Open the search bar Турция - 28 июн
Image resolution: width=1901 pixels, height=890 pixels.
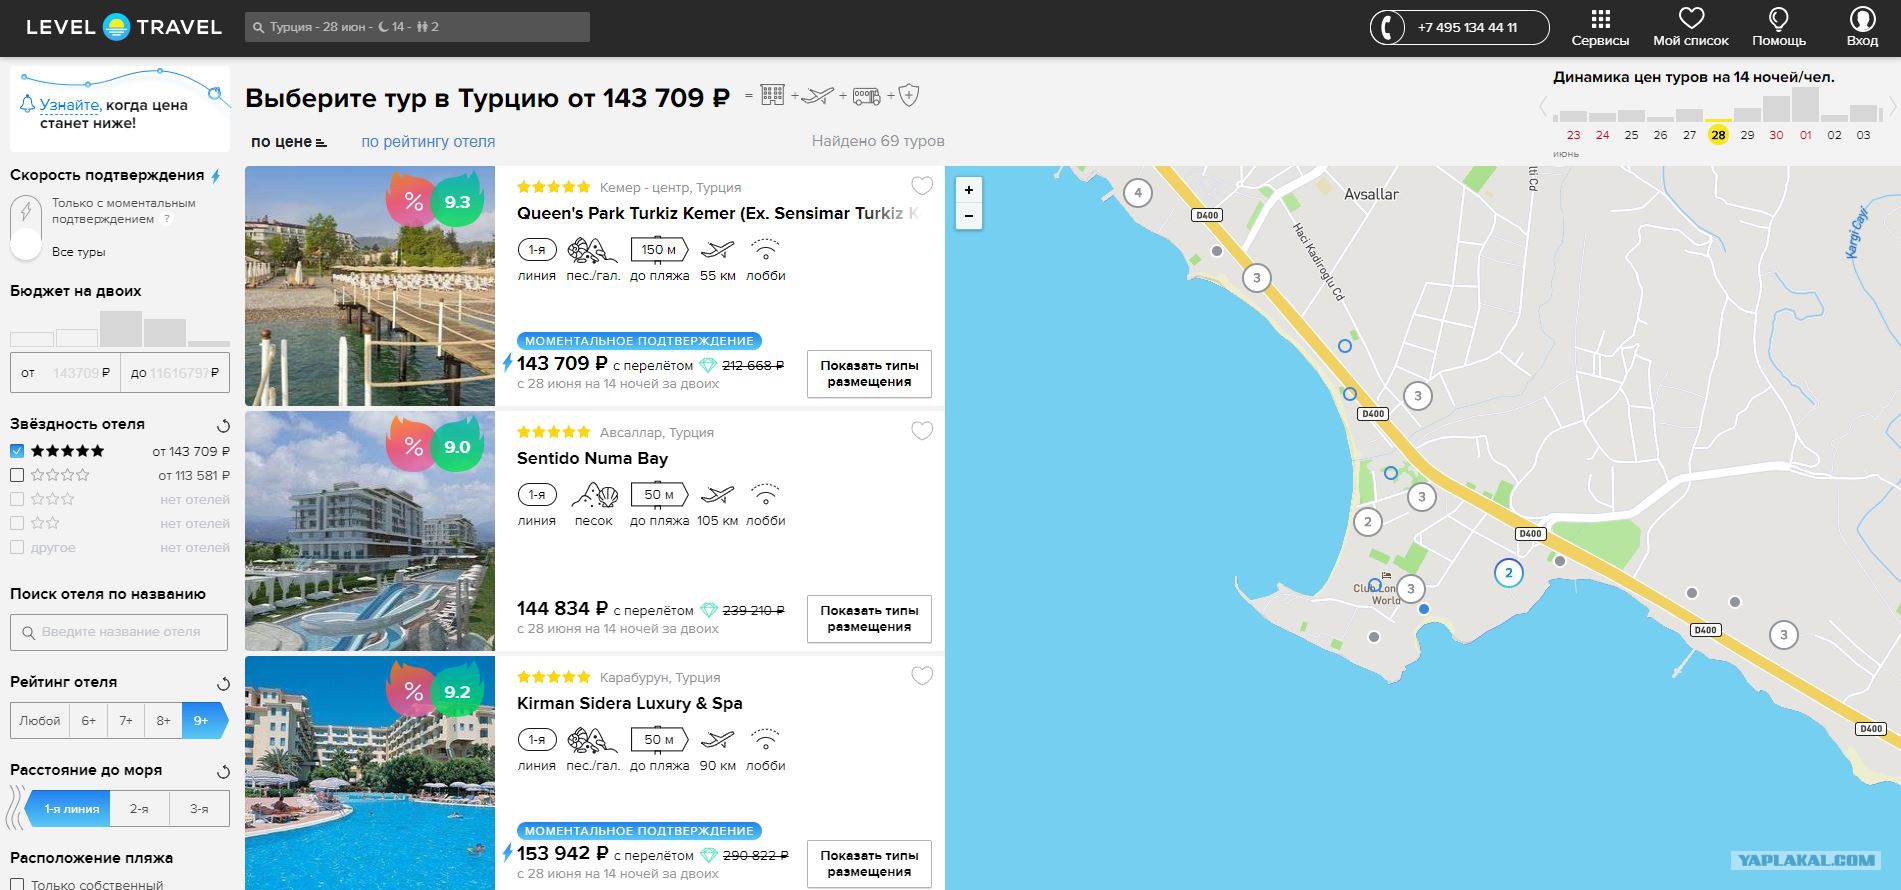417,27
